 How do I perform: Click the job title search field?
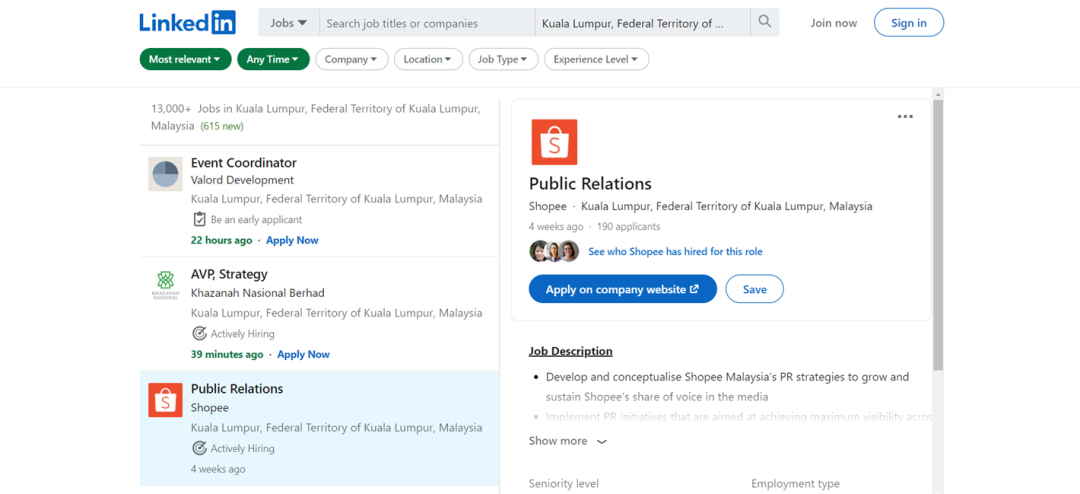(427, 23)
